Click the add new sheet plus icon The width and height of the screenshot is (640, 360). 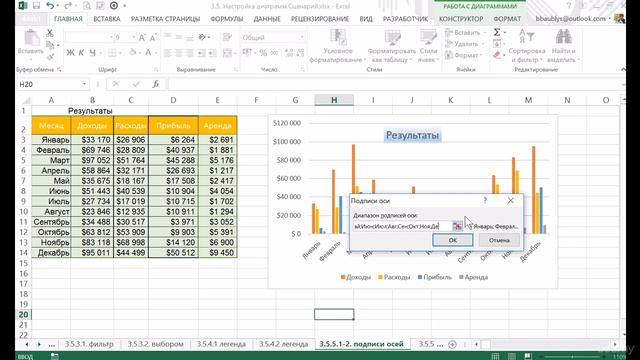[x=452, y=344]
